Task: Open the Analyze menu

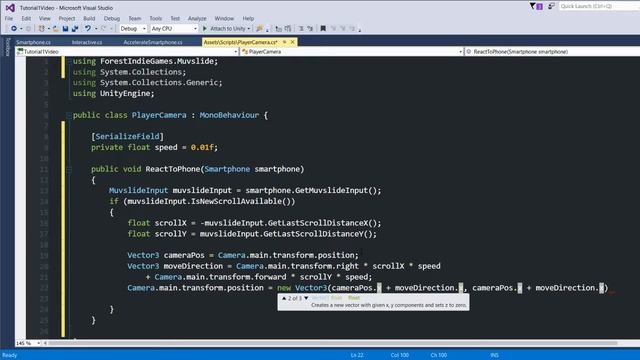Action: click(x=197, y=18)
